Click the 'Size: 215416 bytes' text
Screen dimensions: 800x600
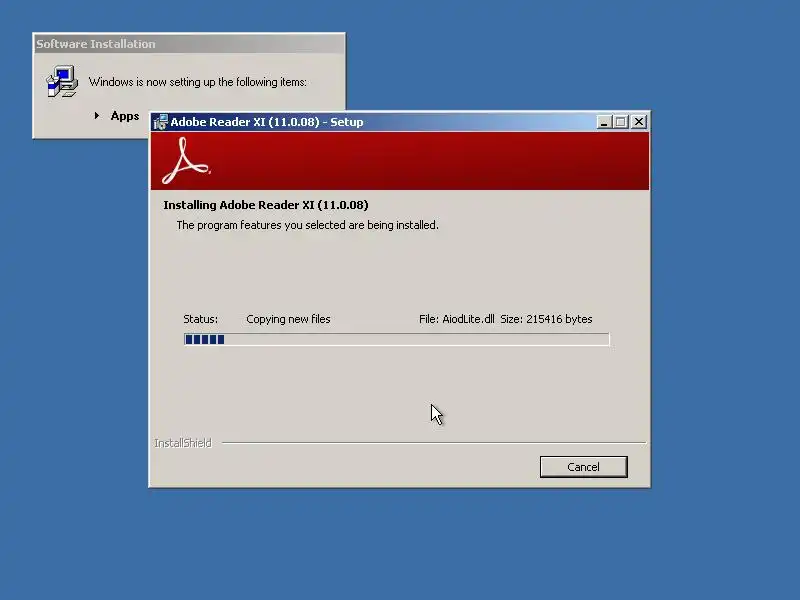(546, 319)
